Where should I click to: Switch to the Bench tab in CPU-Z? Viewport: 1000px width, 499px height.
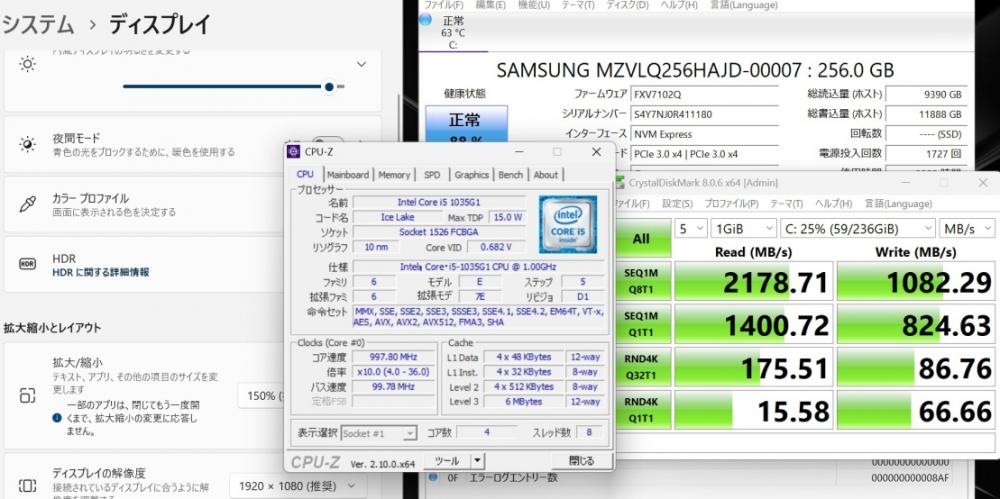tap(511, 174)
